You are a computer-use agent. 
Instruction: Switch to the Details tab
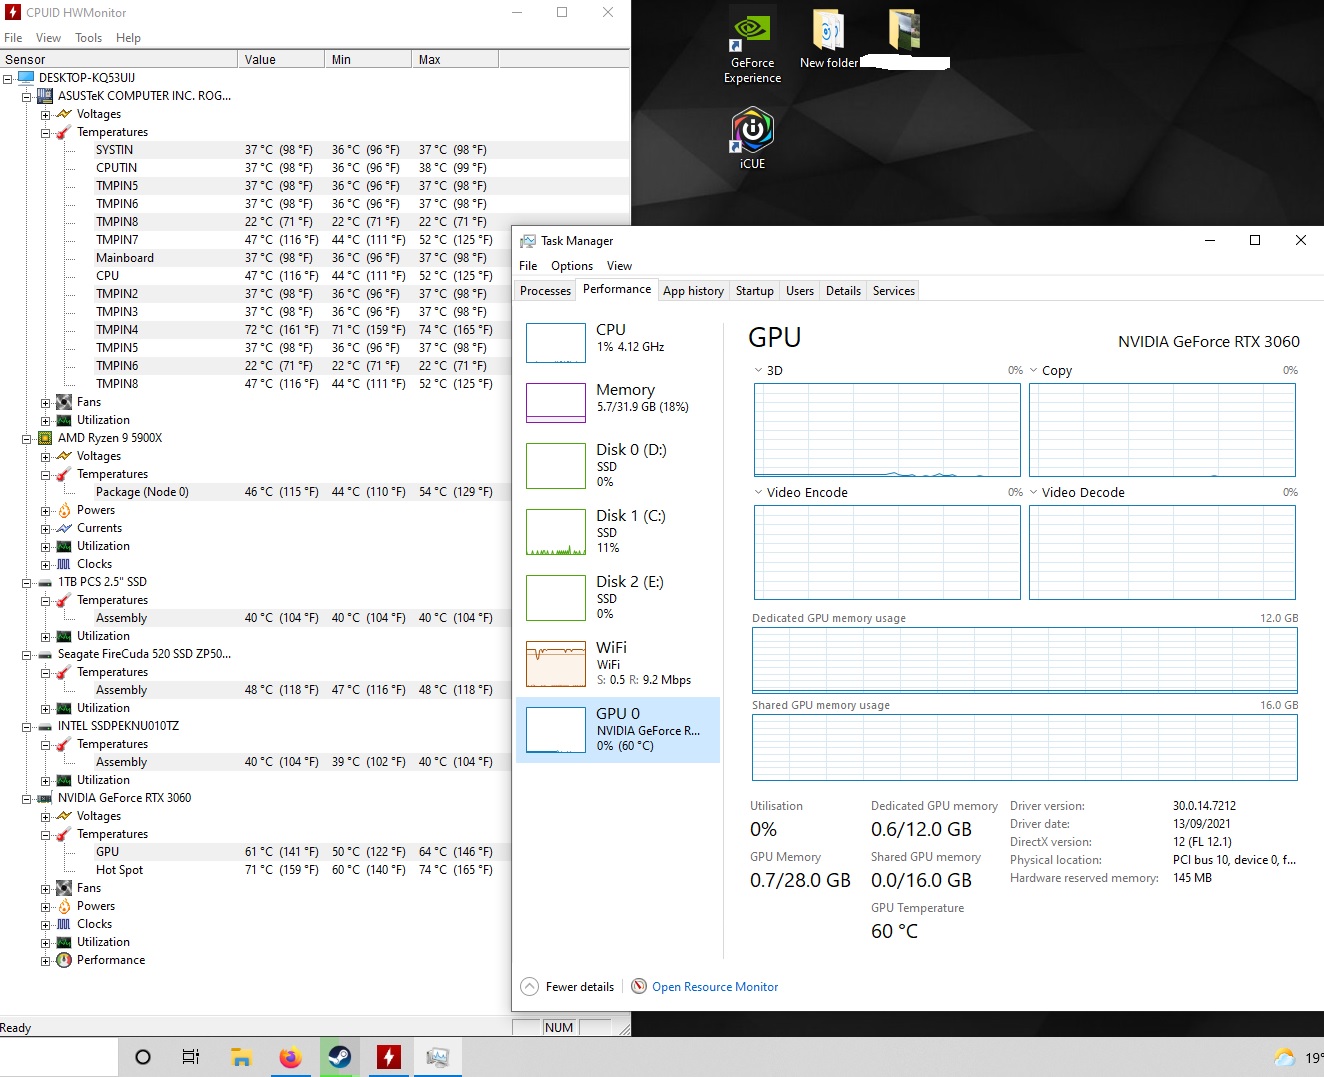pyautogui.click(x=843, y=291)
